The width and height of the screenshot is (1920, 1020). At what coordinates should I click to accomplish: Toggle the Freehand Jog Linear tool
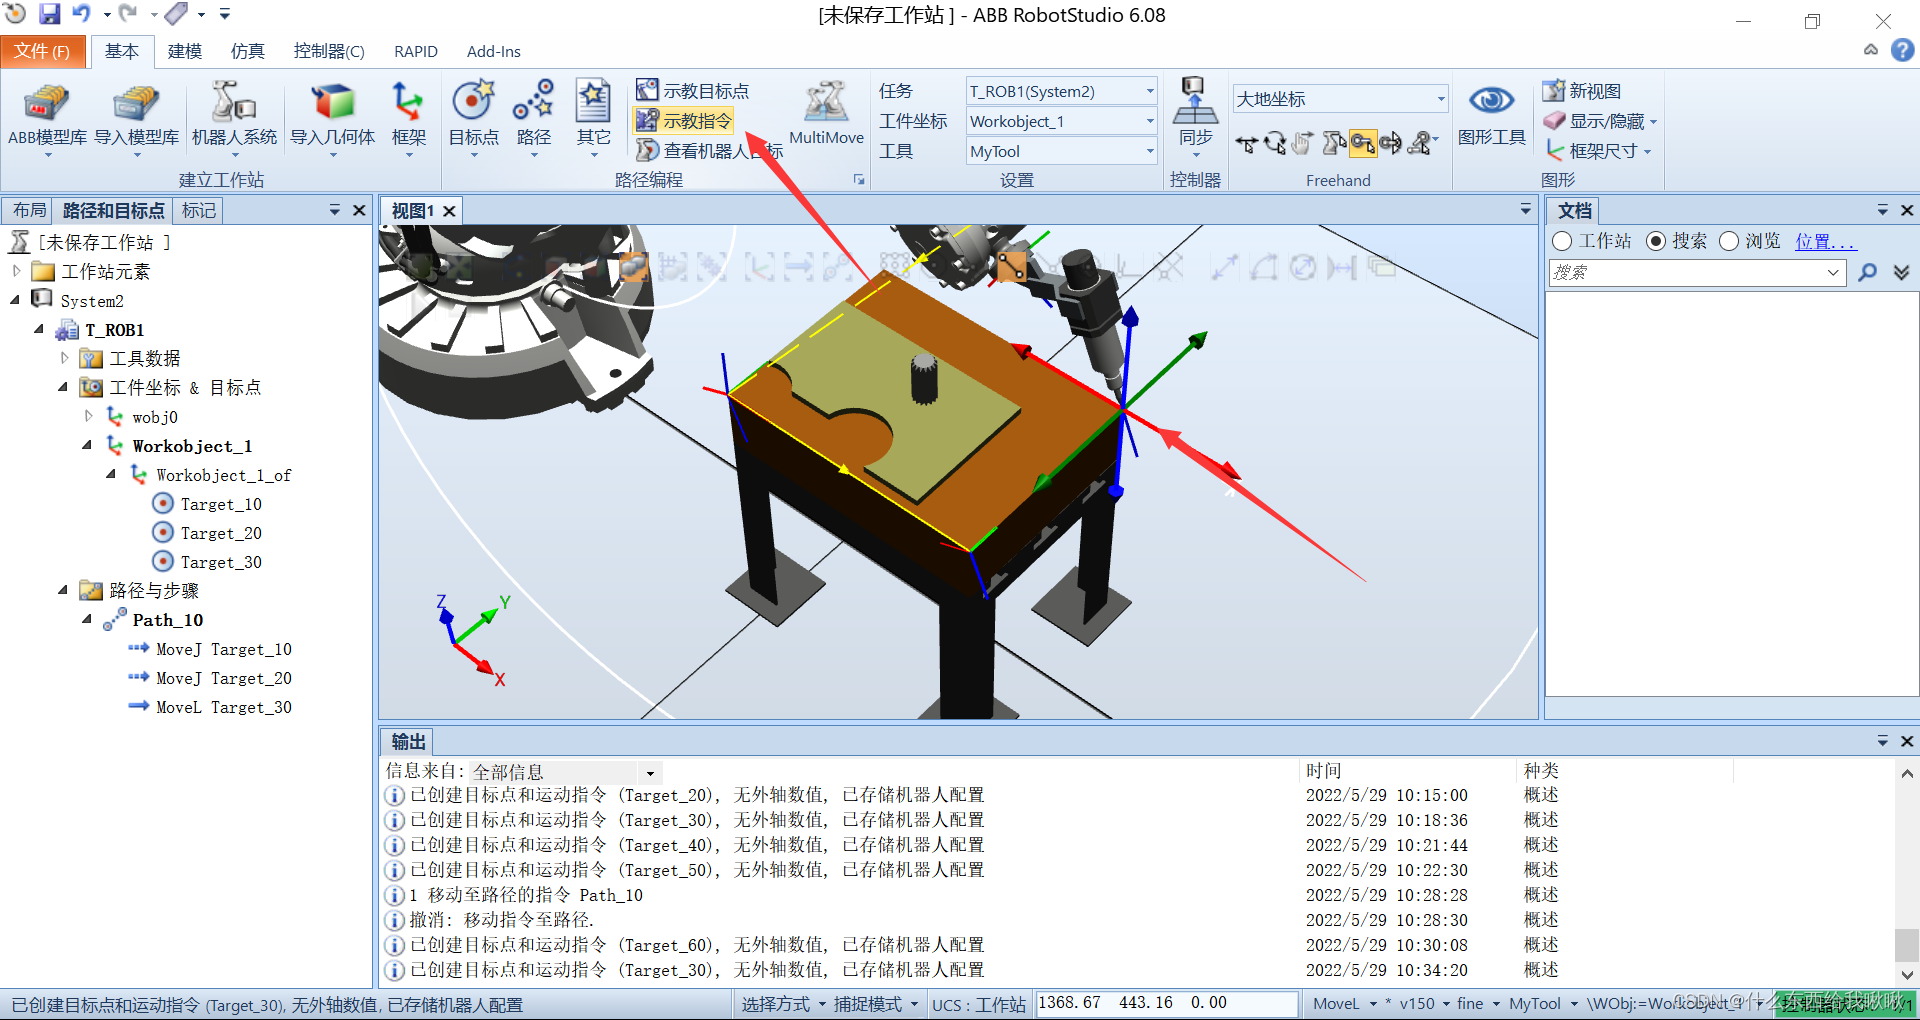tap(1363, 144)
